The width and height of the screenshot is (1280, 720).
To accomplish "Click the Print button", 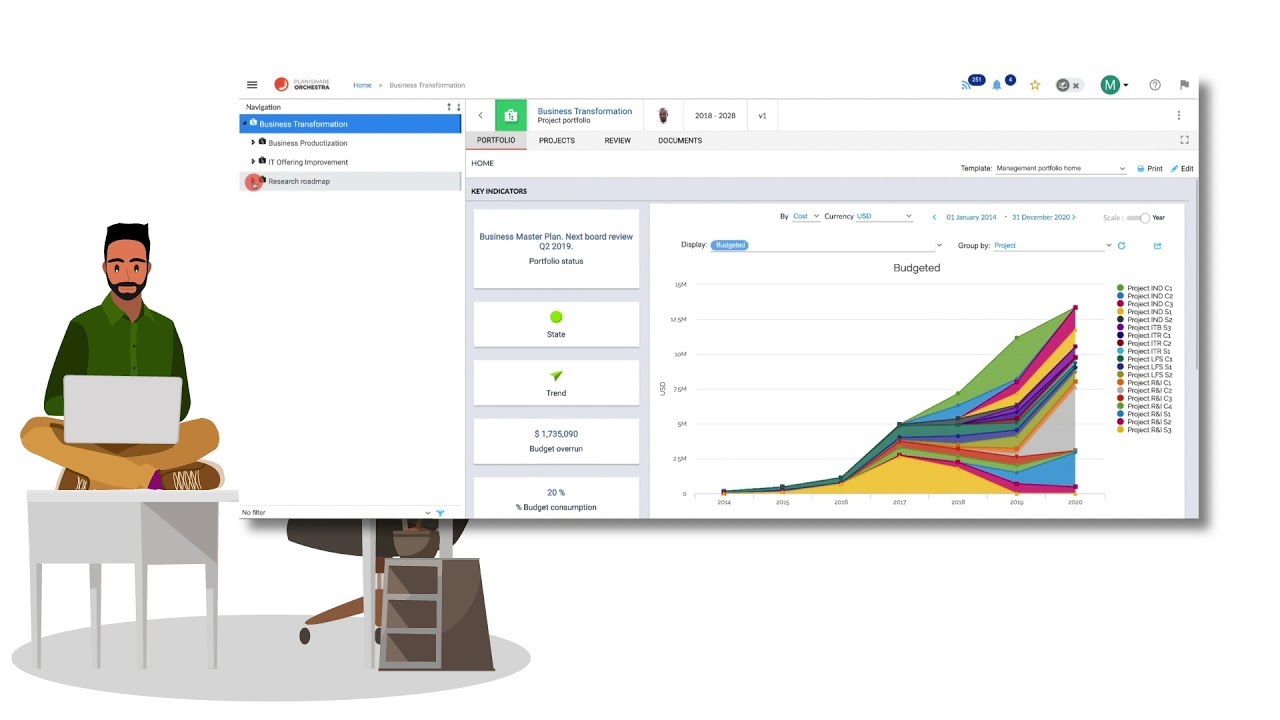I will pos(1149,169).
